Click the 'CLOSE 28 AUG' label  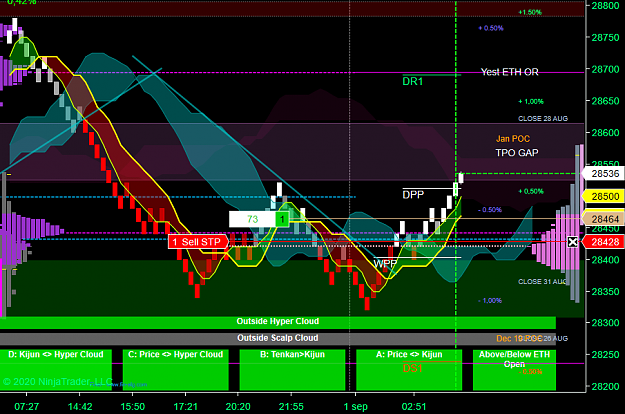(x=543, y=119)
